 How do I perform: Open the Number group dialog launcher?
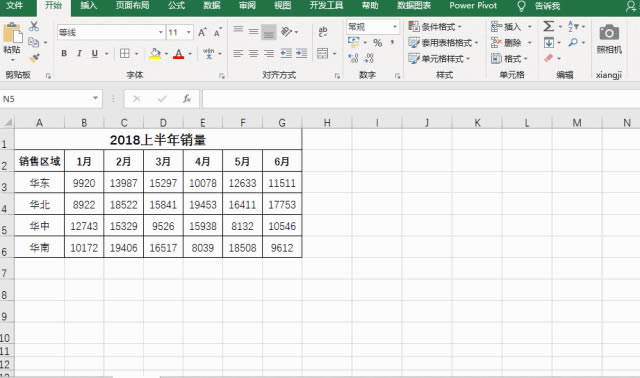[x=397, y=76]
